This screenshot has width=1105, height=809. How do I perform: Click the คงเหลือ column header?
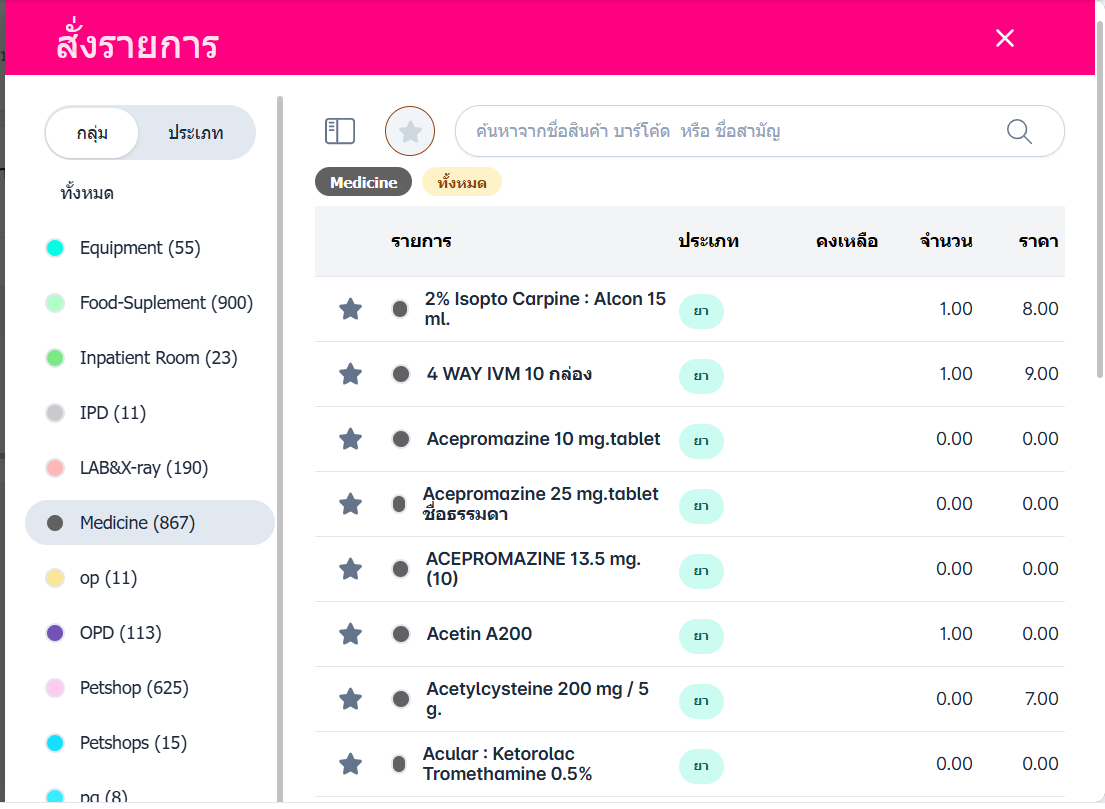pyautogui.click(x=846, y=241)
